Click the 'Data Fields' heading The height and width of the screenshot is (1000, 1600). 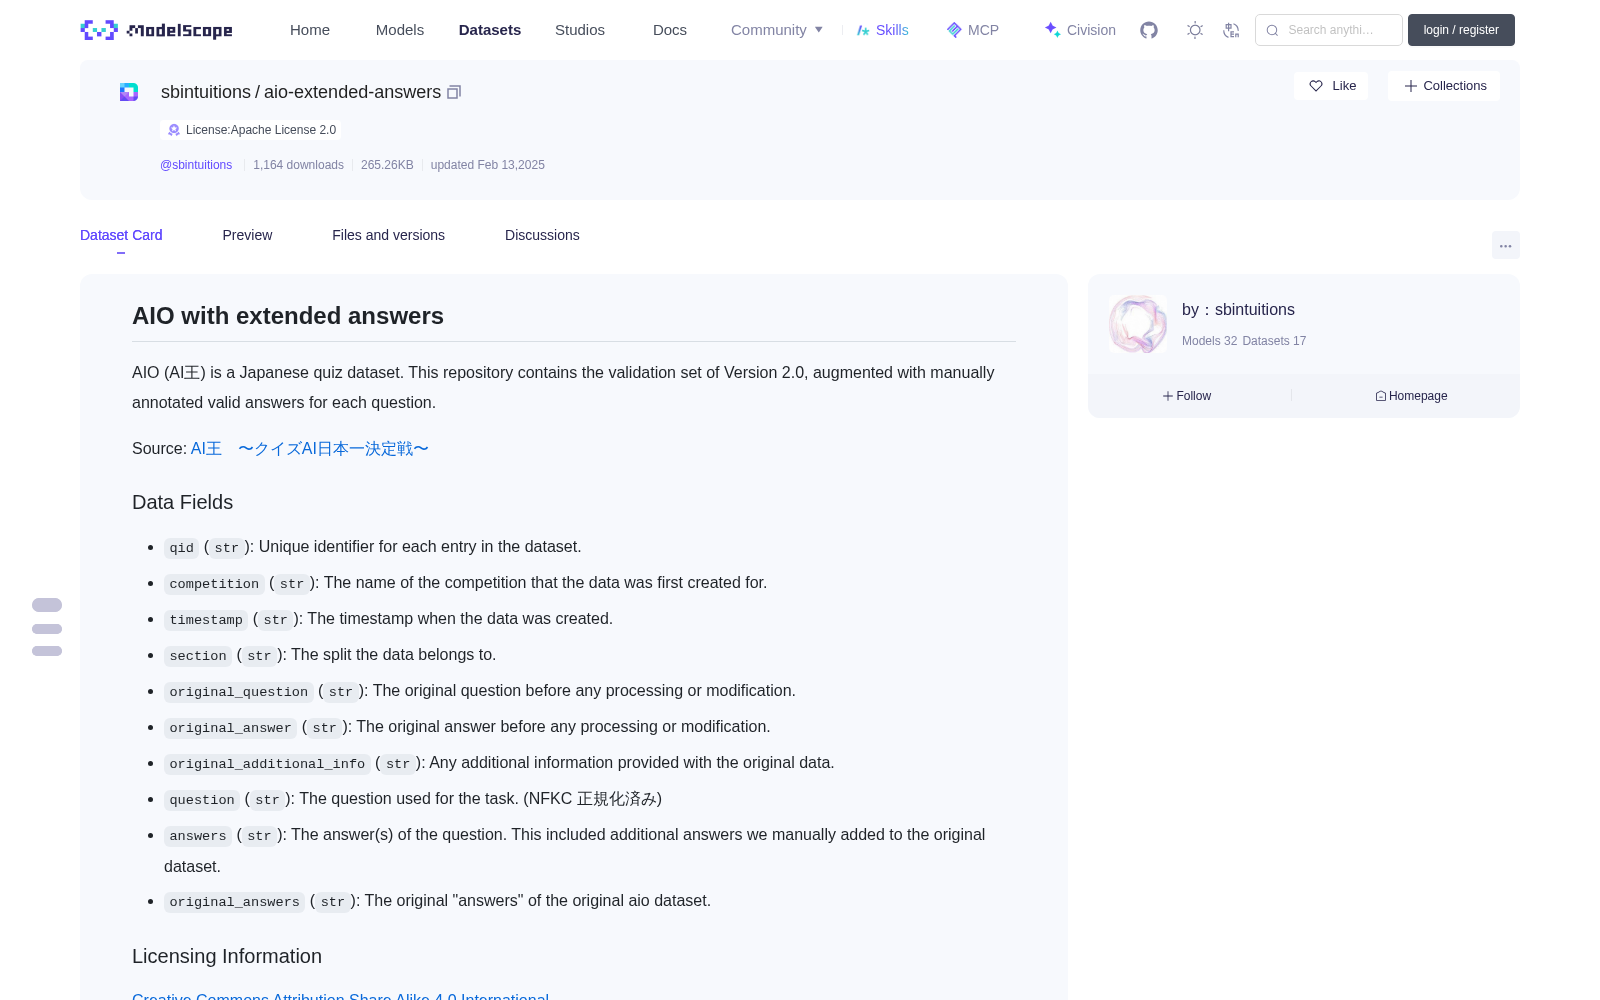click(182, 503)
